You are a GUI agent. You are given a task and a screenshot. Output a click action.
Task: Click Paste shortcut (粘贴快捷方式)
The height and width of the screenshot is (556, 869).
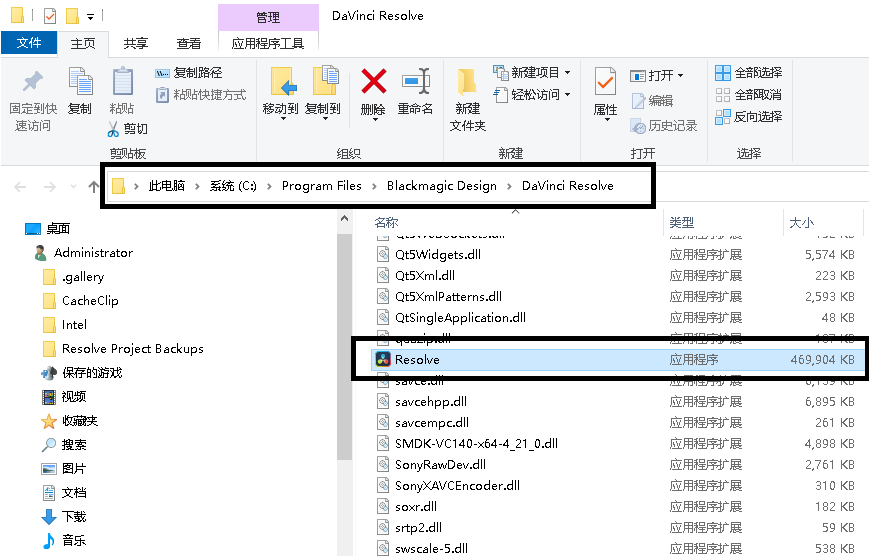coord(201,95)
